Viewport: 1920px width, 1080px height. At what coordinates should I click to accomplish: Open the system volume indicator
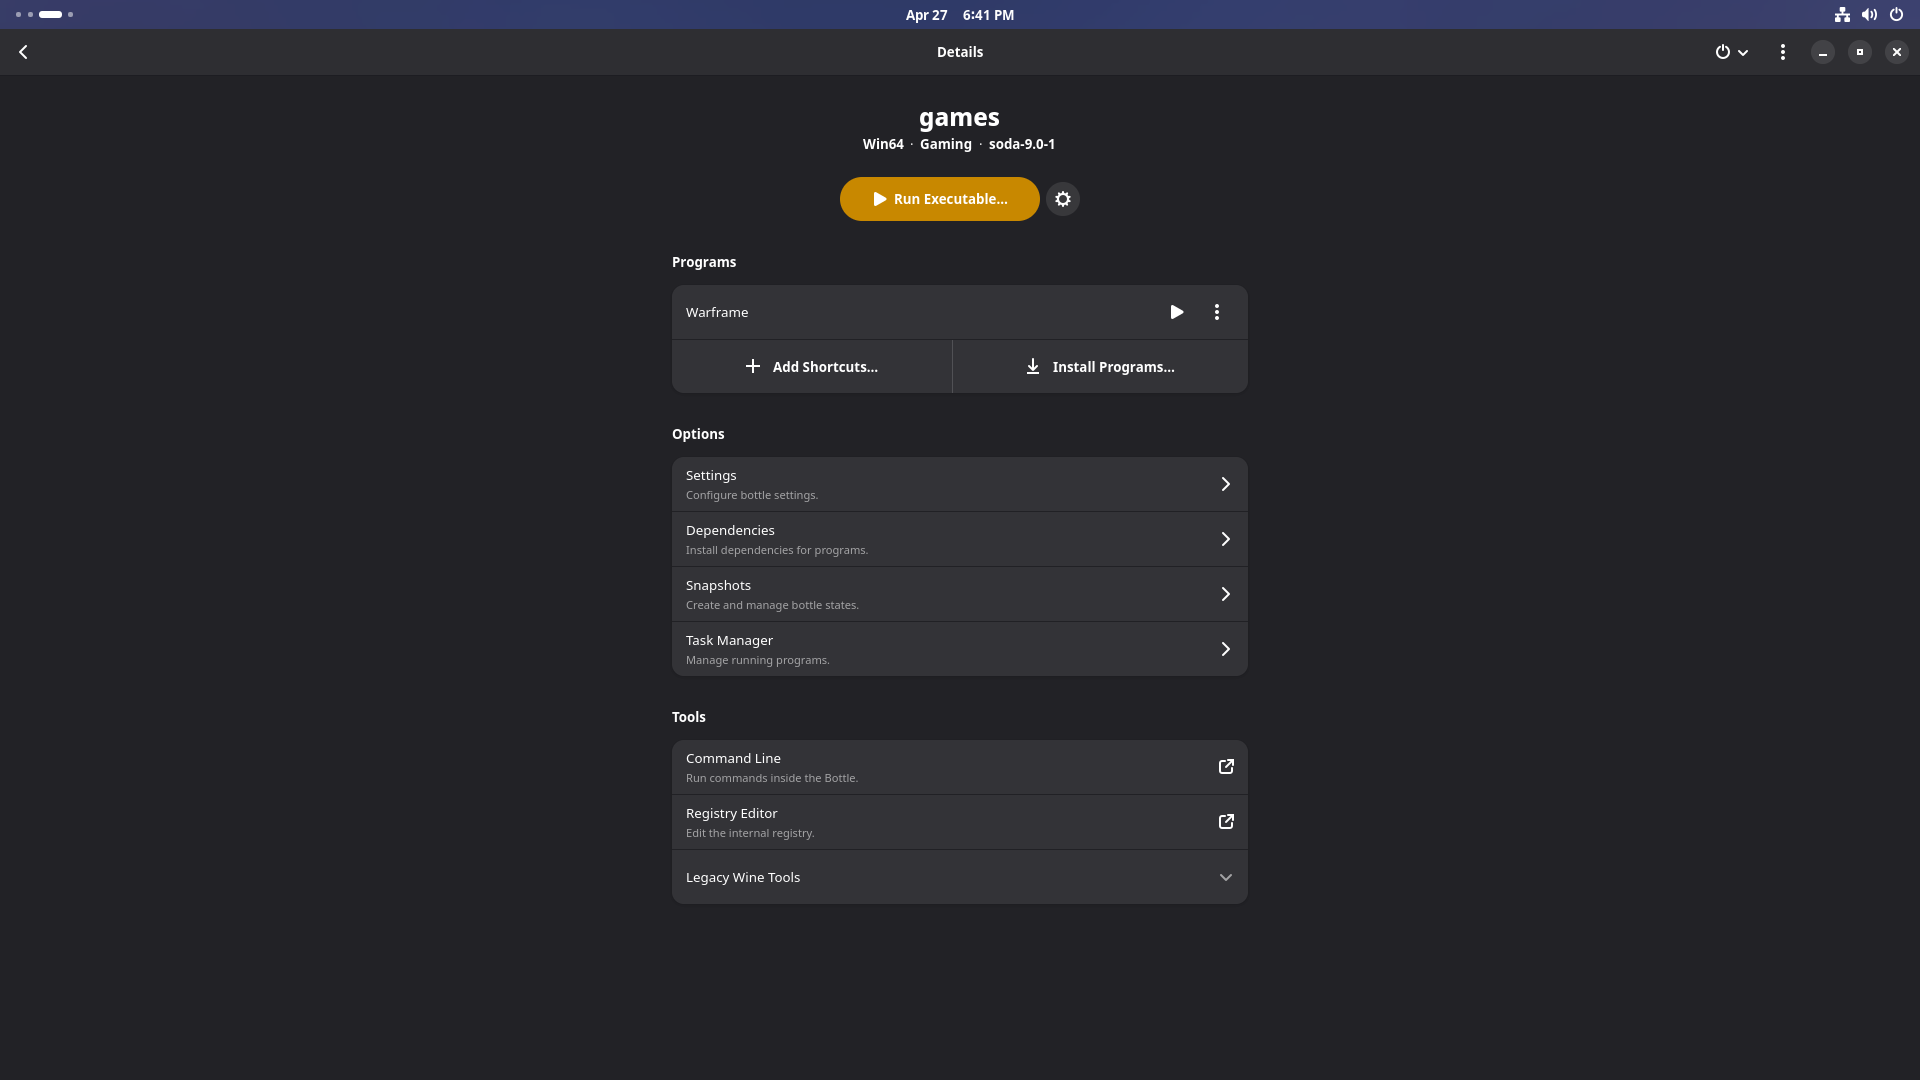pos(1868,15)
